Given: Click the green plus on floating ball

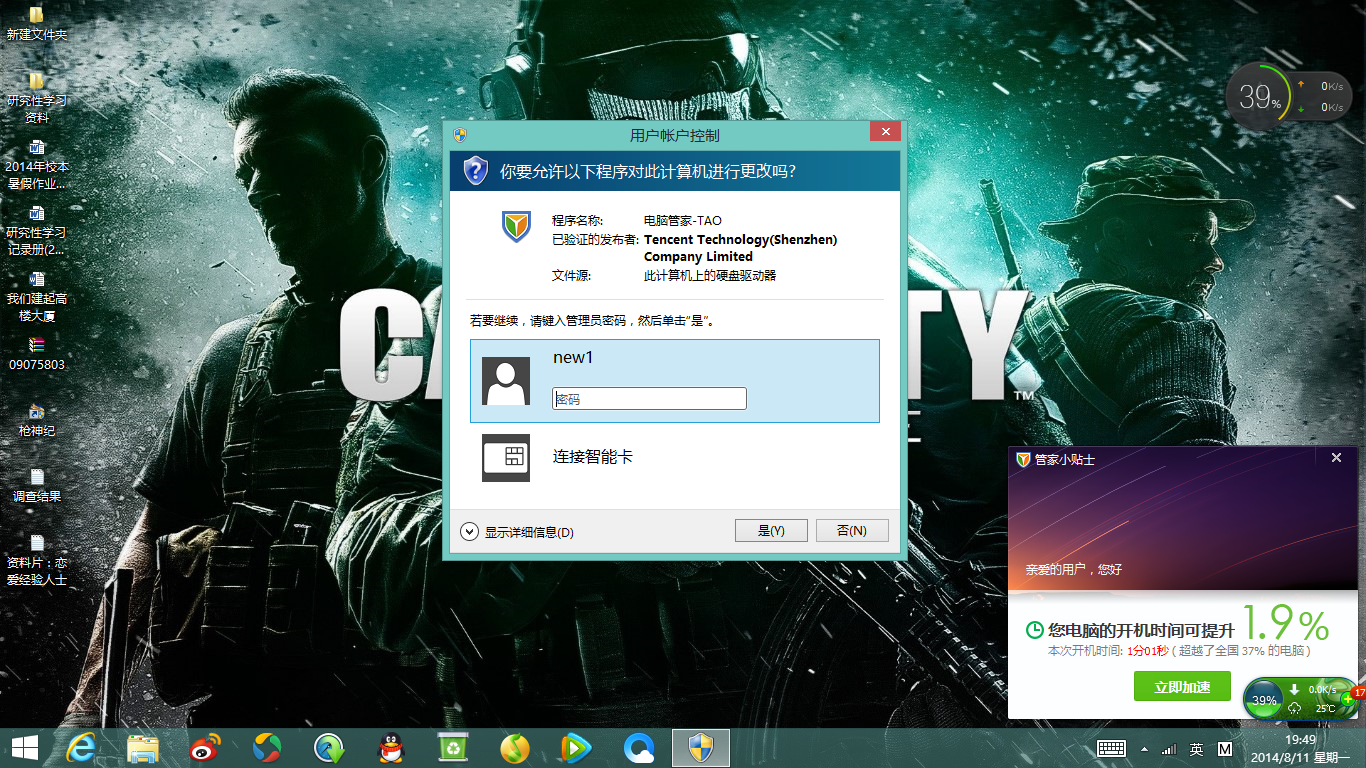Looking at the screenshot, I should pyautogui.click(x=1350, y=700).
